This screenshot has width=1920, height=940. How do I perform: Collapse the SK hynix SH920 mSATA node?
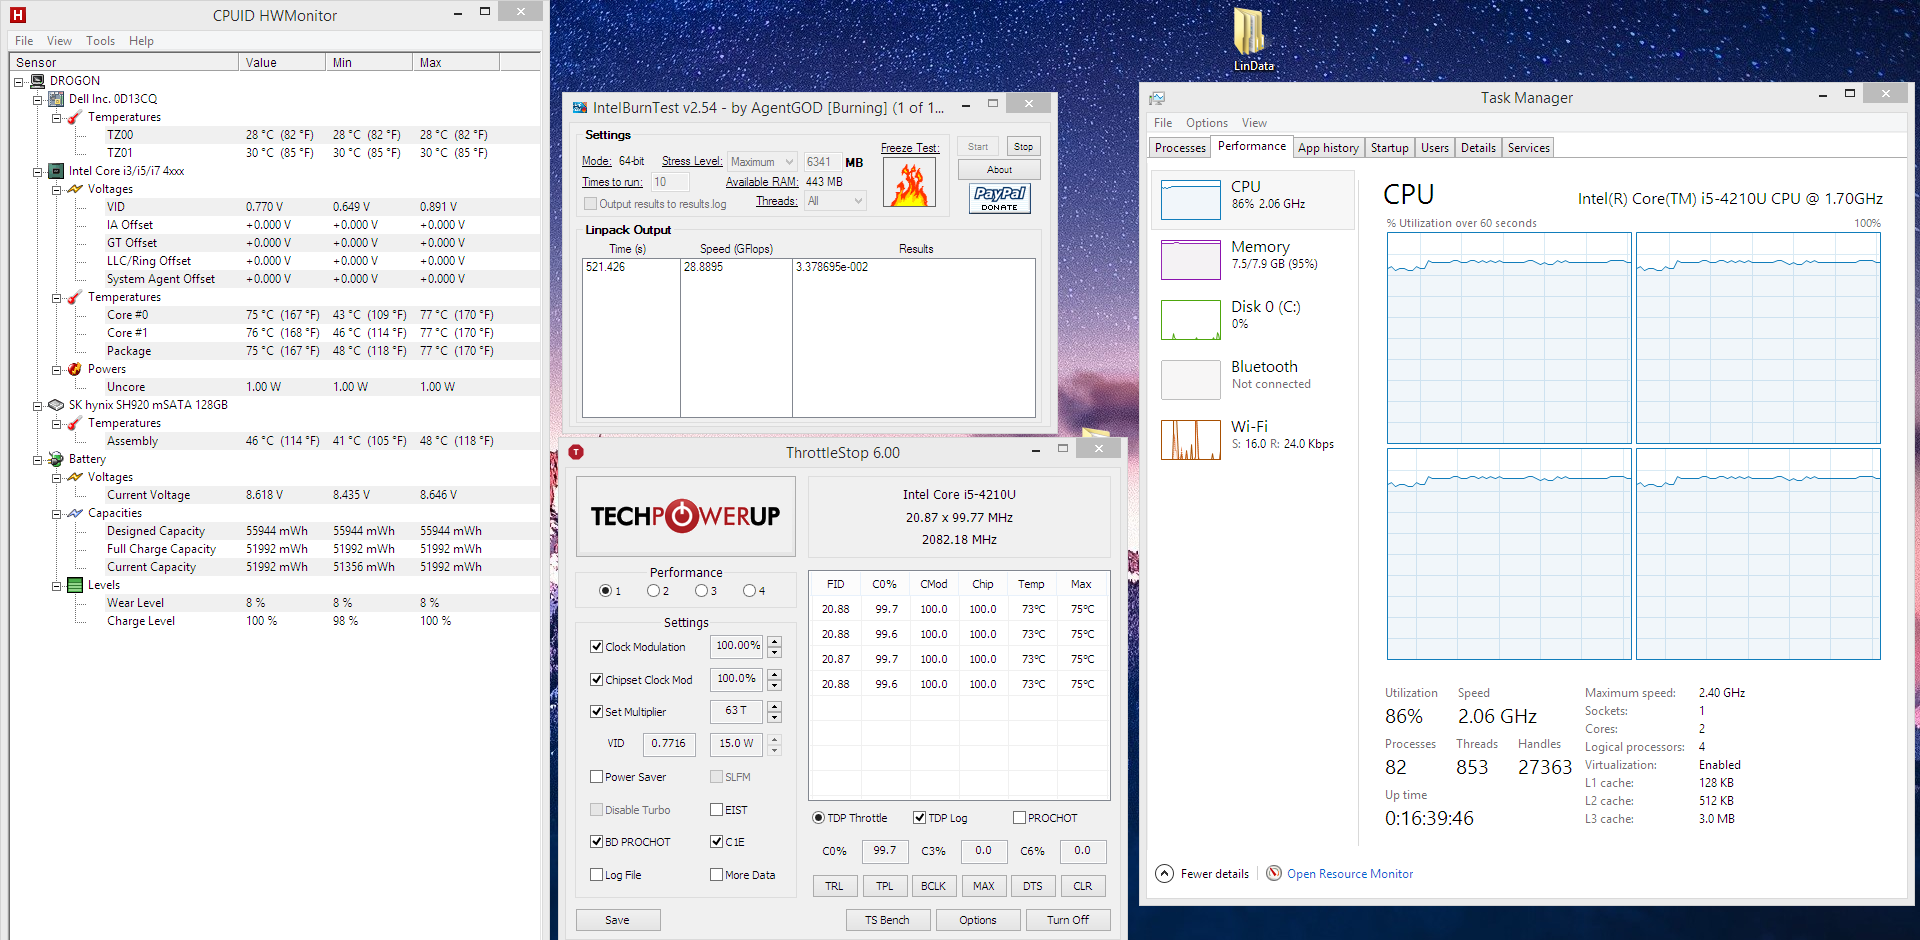tap(37, 406)
